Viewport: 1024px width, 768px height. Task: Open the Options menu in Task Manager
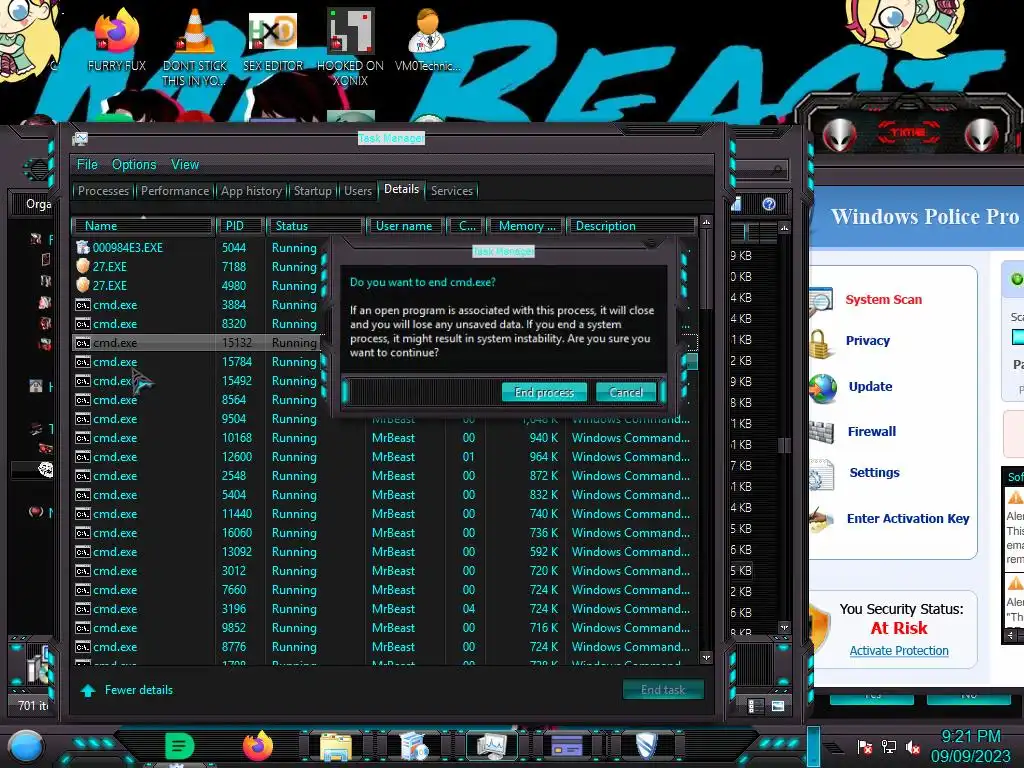pos(134,165)
